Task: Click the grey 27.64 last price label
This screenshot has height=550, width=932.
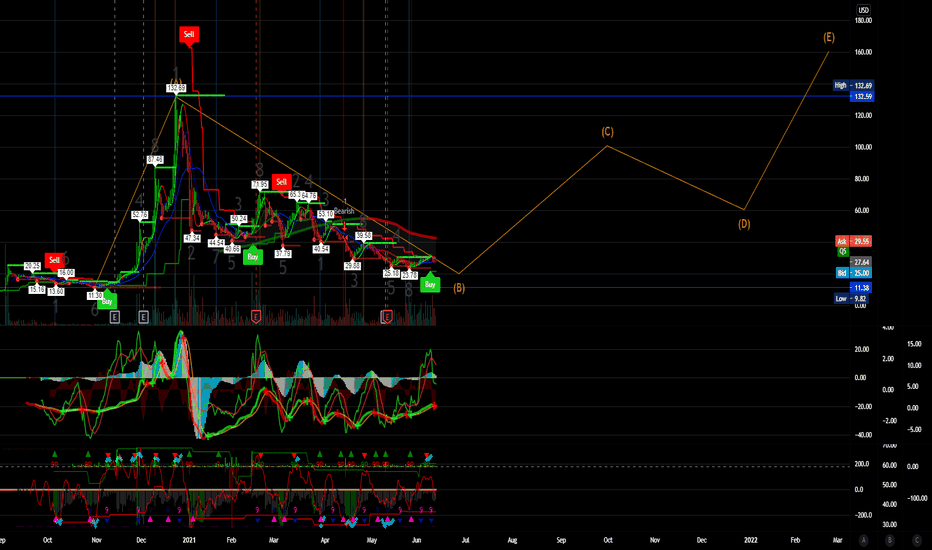Action: coord(861,262)
